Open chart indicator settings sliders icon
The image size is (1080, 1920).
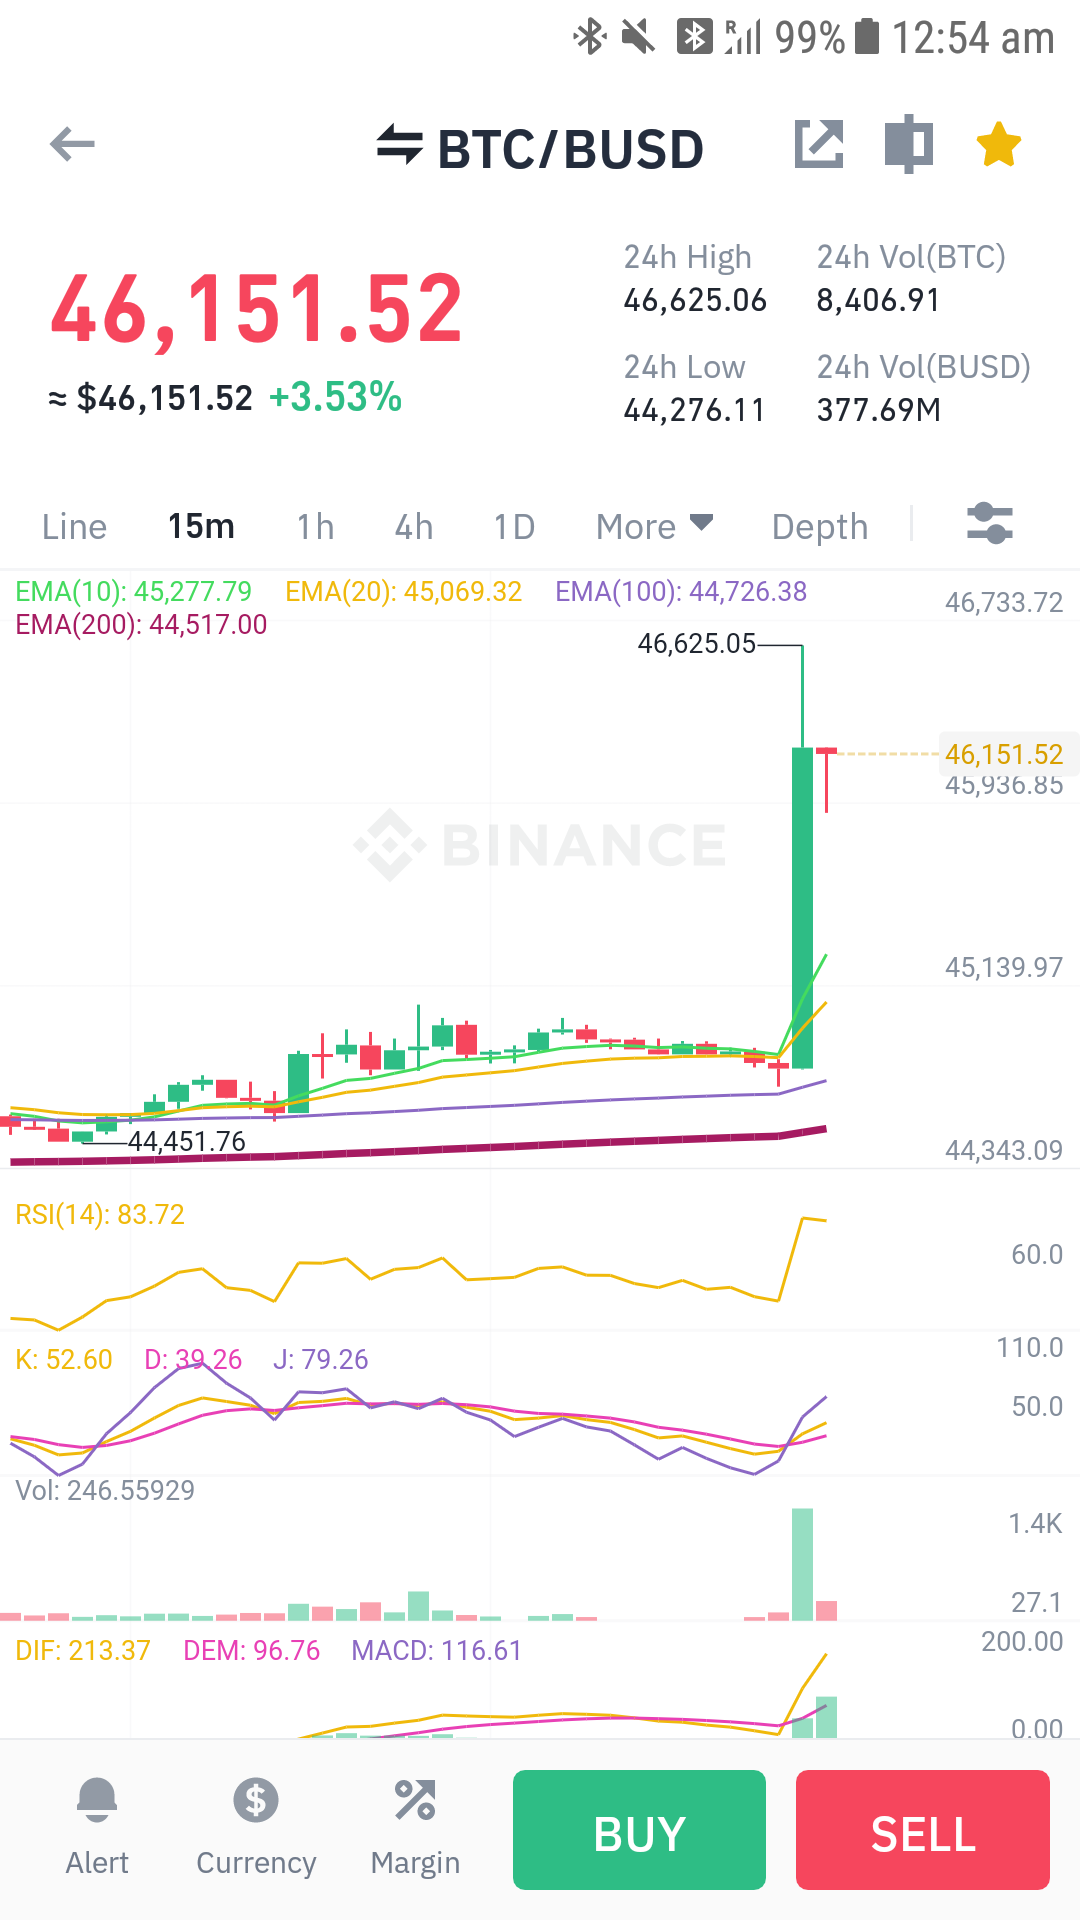(990, 524)
